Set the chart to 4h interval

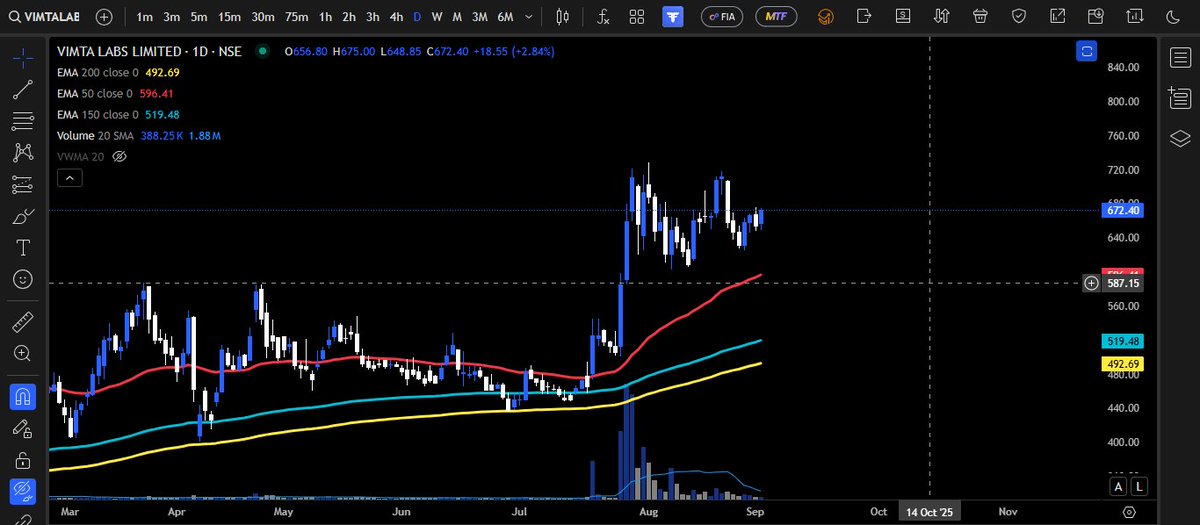[397, 17]
